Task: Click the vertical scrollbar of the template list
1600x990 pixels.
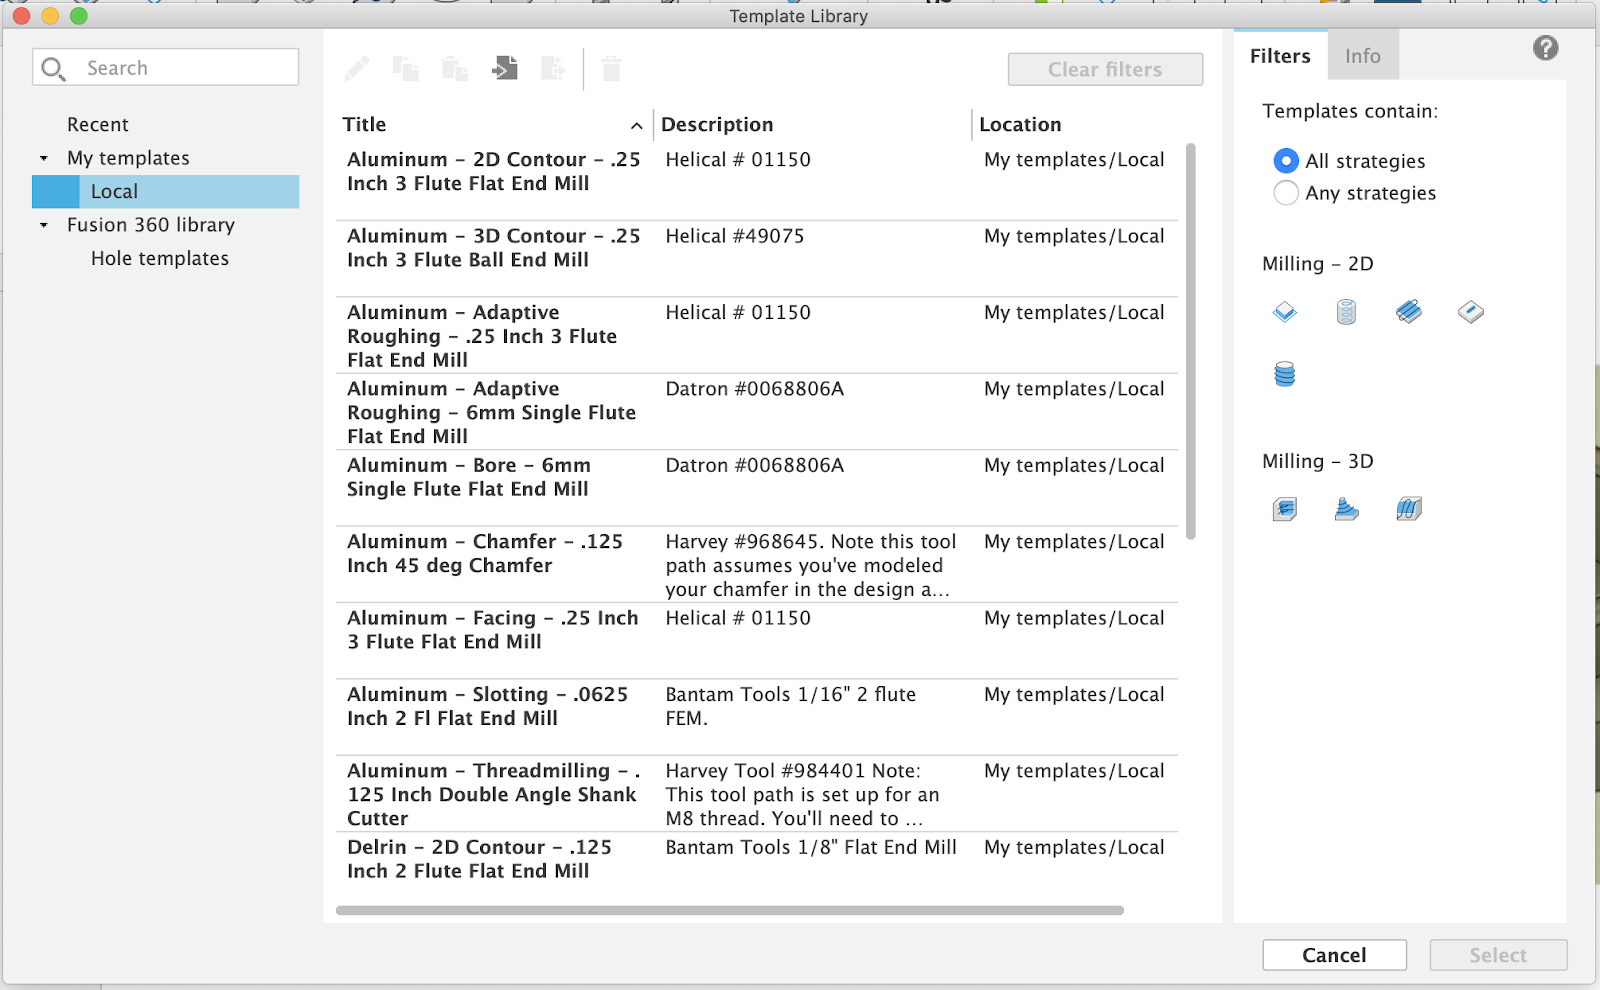Action: pos(1190,340)
